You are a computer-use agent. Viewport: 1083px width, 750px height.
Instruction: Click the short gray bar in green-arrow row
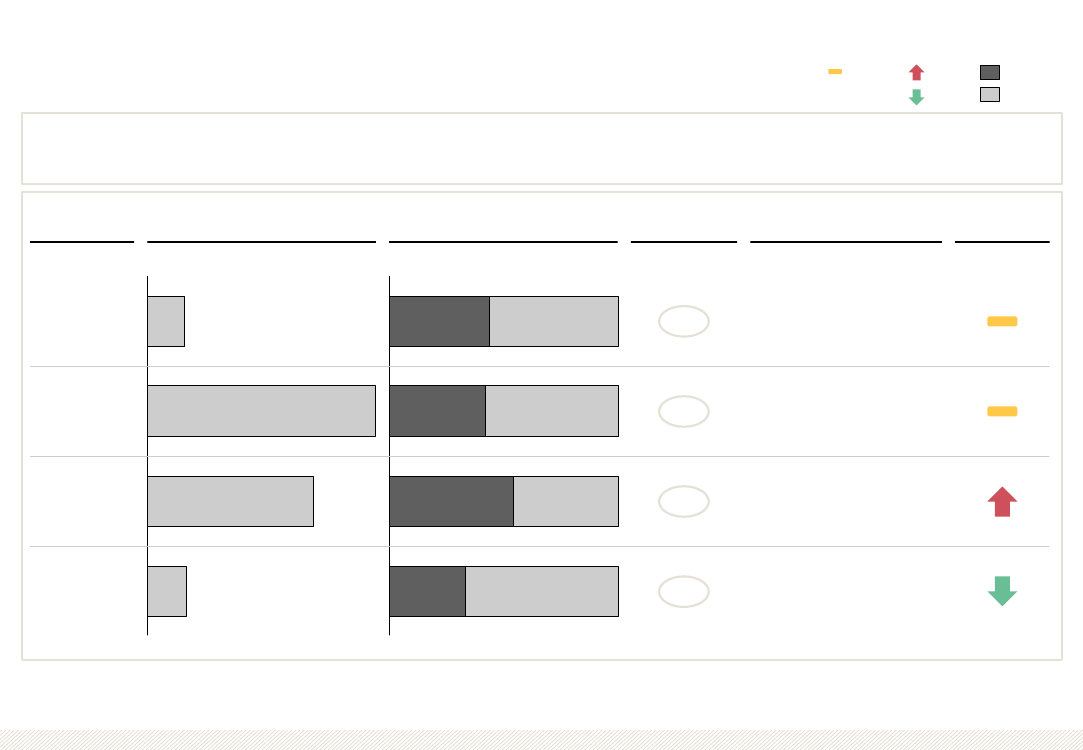(x=167, y=592)
